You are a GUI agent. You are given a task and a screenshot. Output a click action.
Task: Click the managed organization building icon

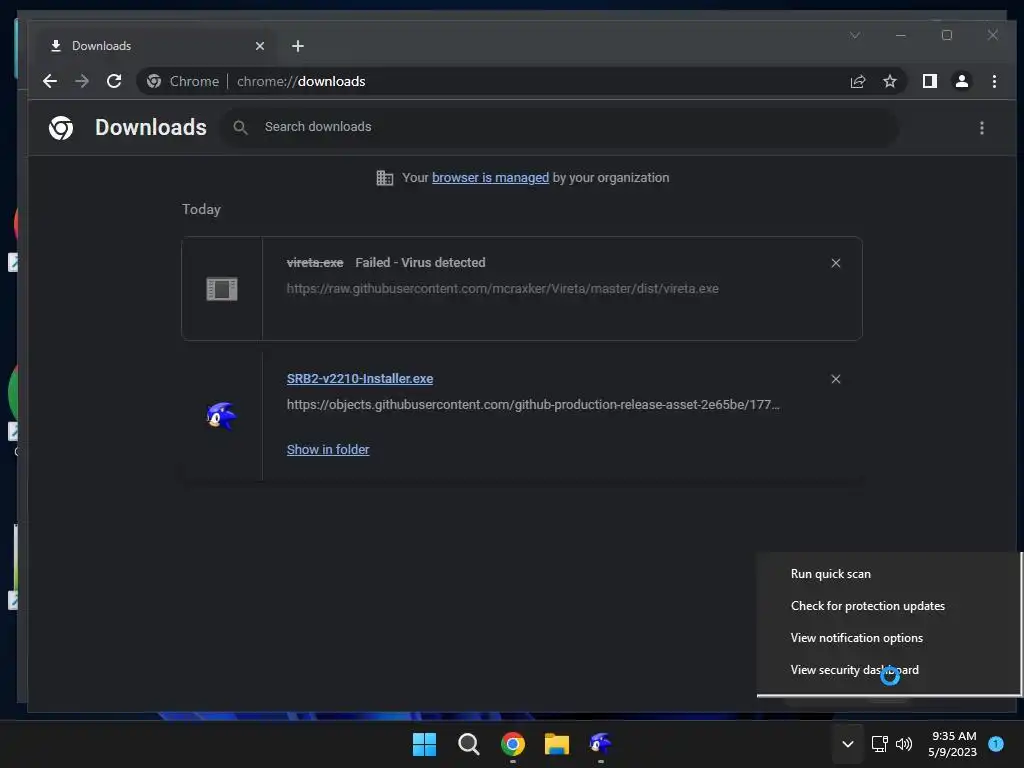click(385, 178)
